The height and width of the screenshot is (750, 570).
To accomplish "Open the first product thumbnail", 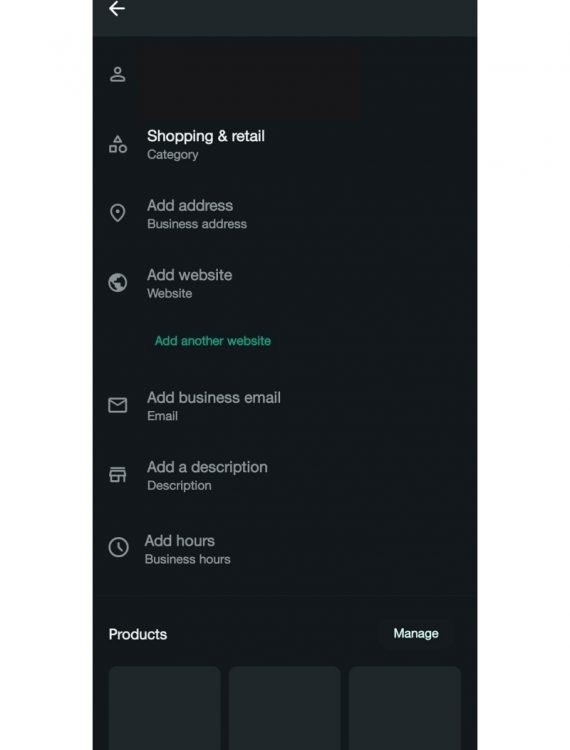I will [164, 708].
